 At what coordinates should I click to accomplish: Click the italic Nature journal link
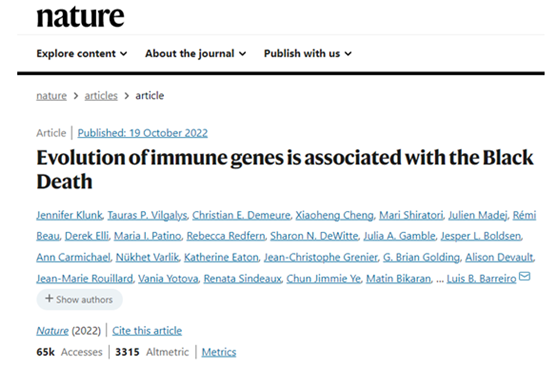coord(52,331)
